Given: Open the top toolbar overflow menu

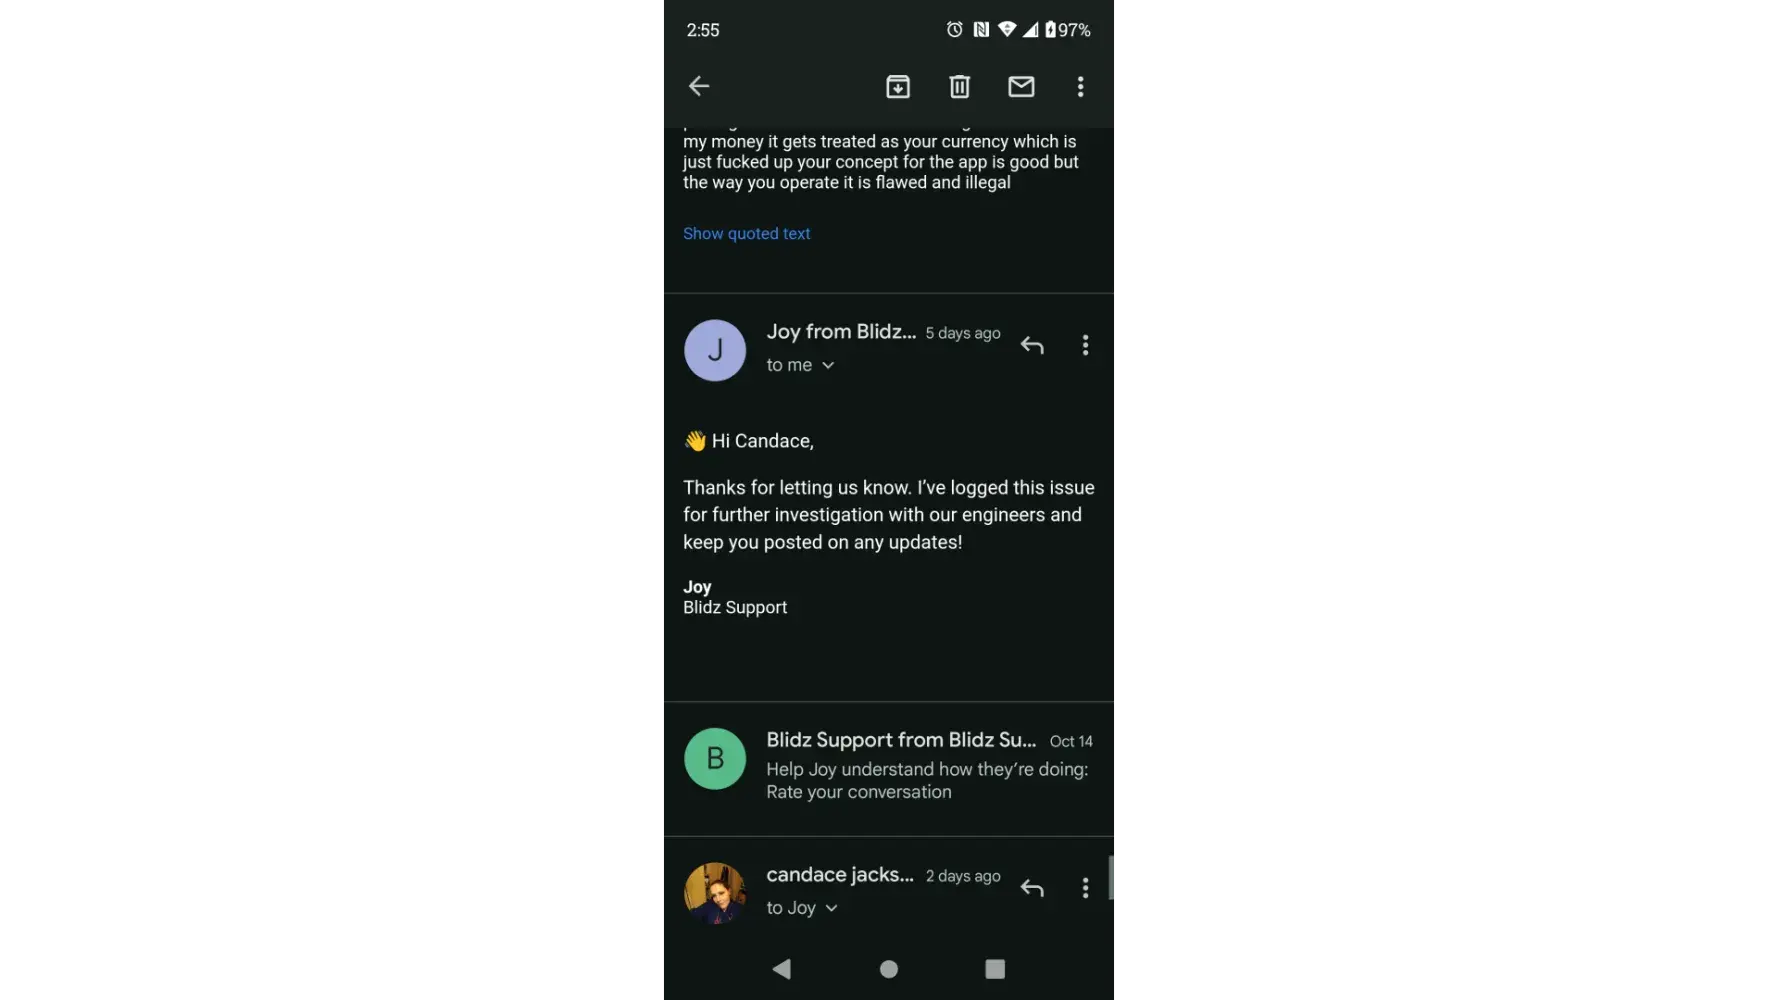Looking at the screenshot, I should tap(1080, 87).
